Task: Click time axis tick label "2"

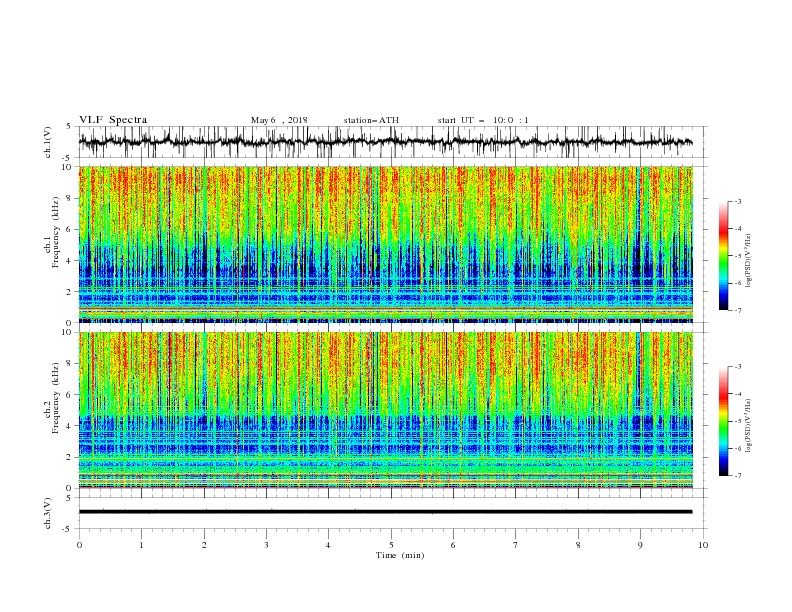Action: coord(204,545)
